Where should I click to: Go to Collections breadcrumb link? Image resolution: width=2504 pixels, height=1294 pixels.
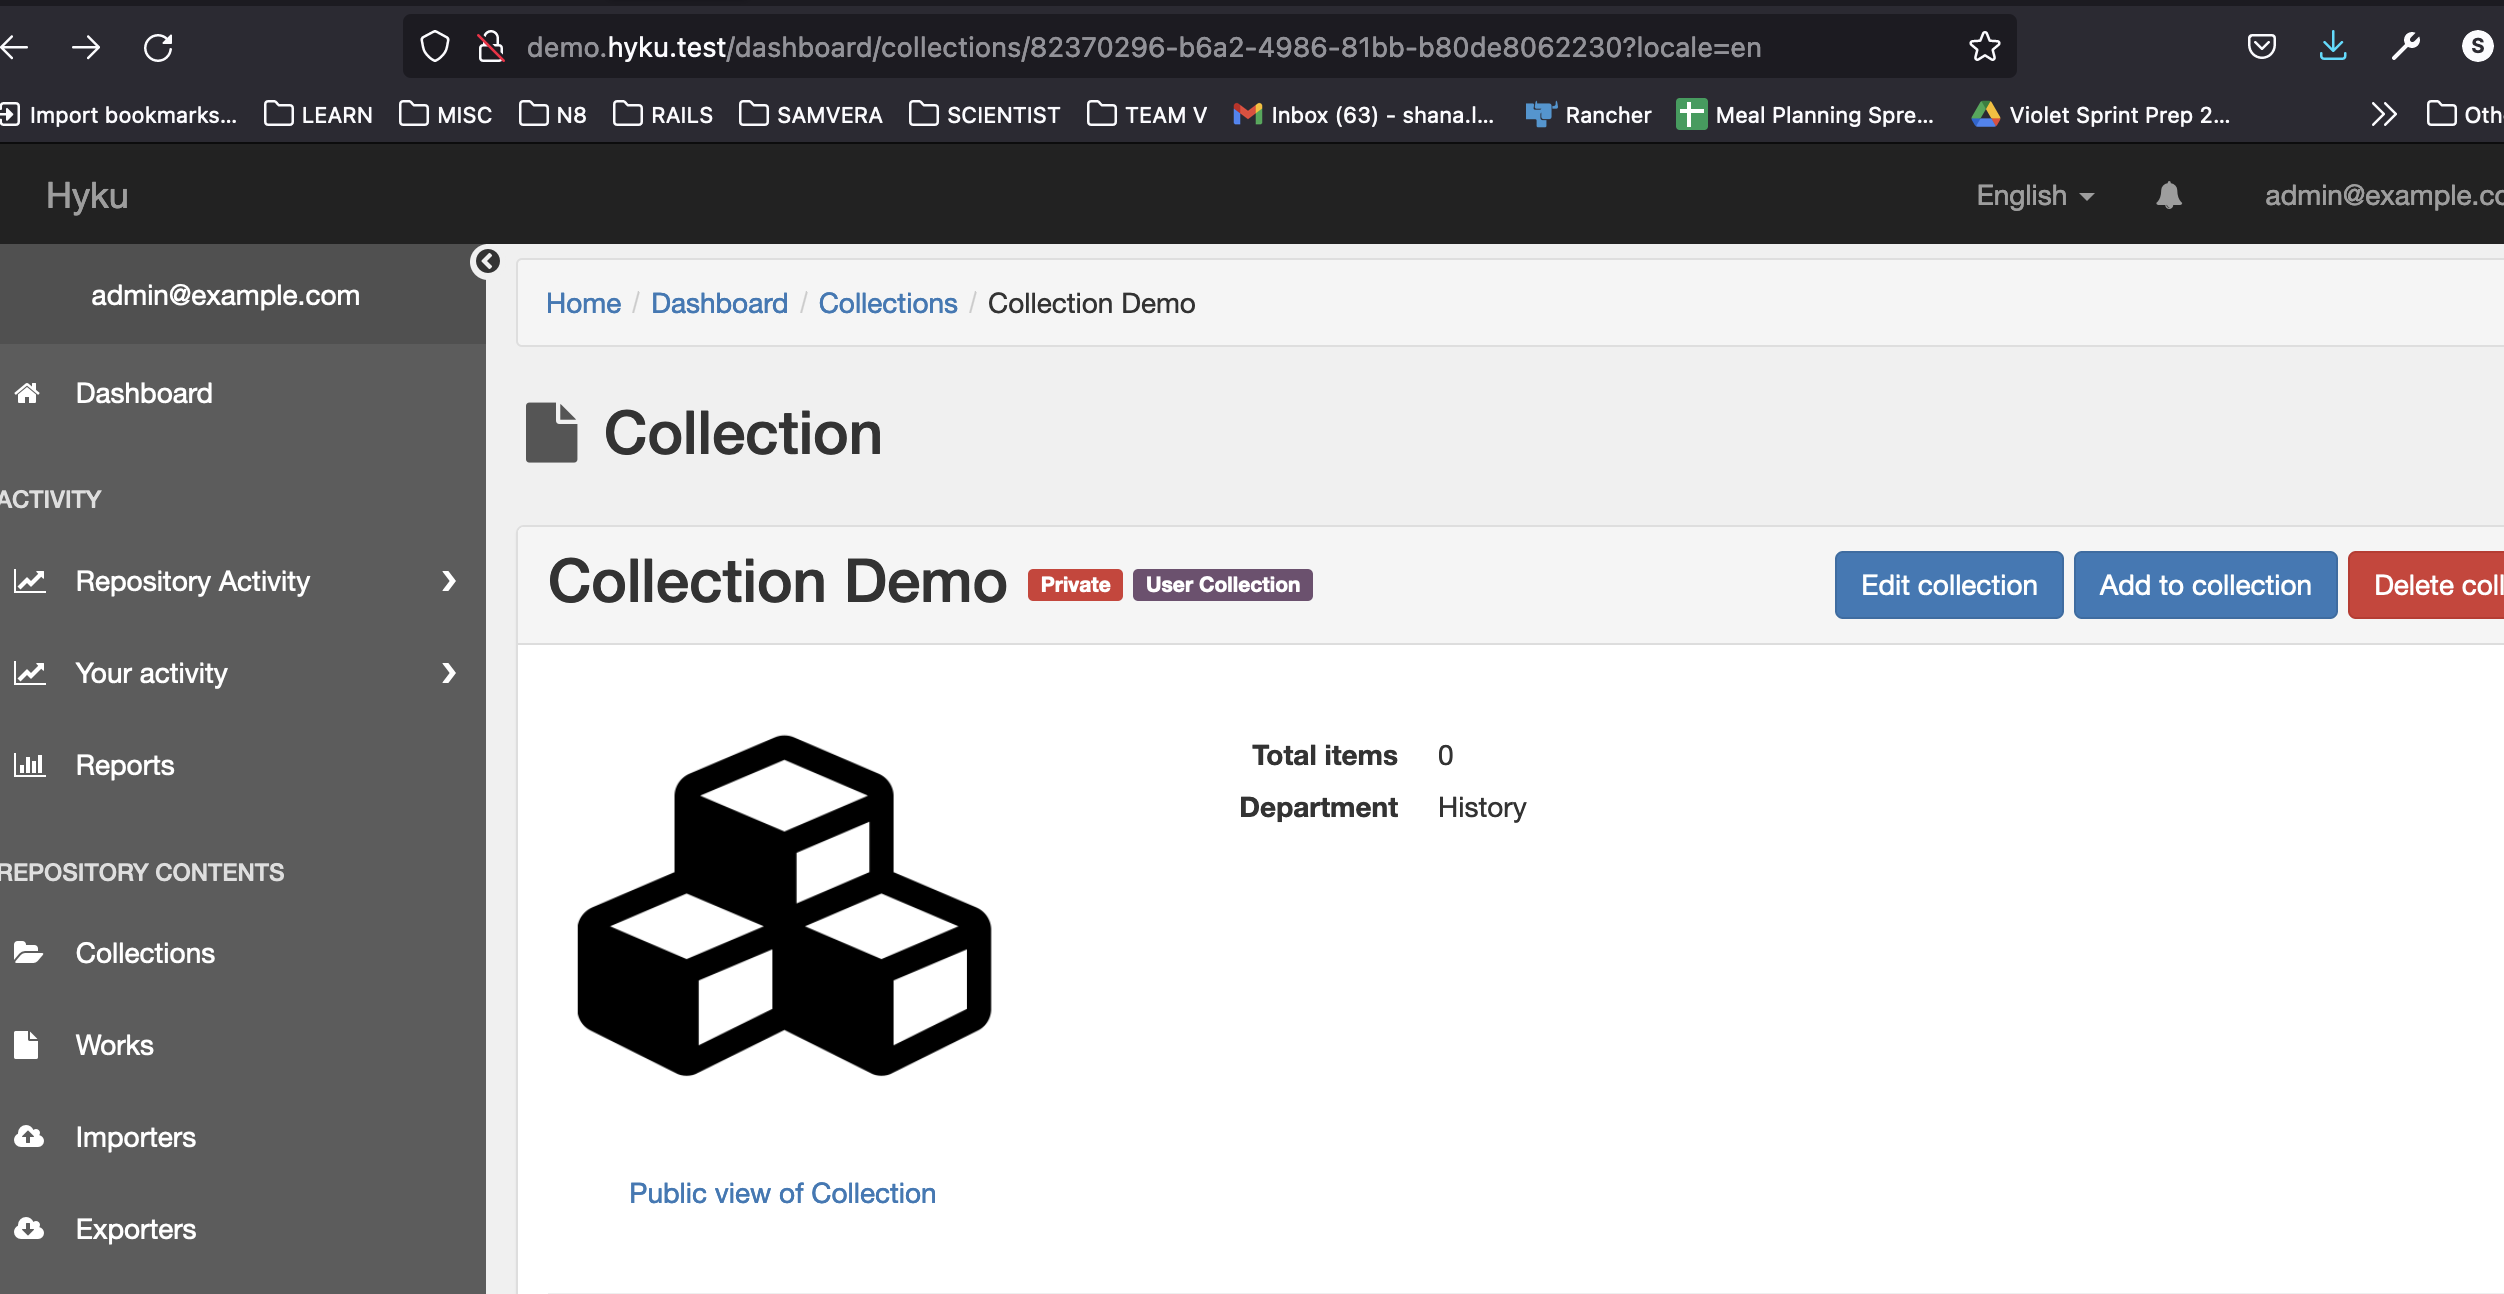pos(888,303)
